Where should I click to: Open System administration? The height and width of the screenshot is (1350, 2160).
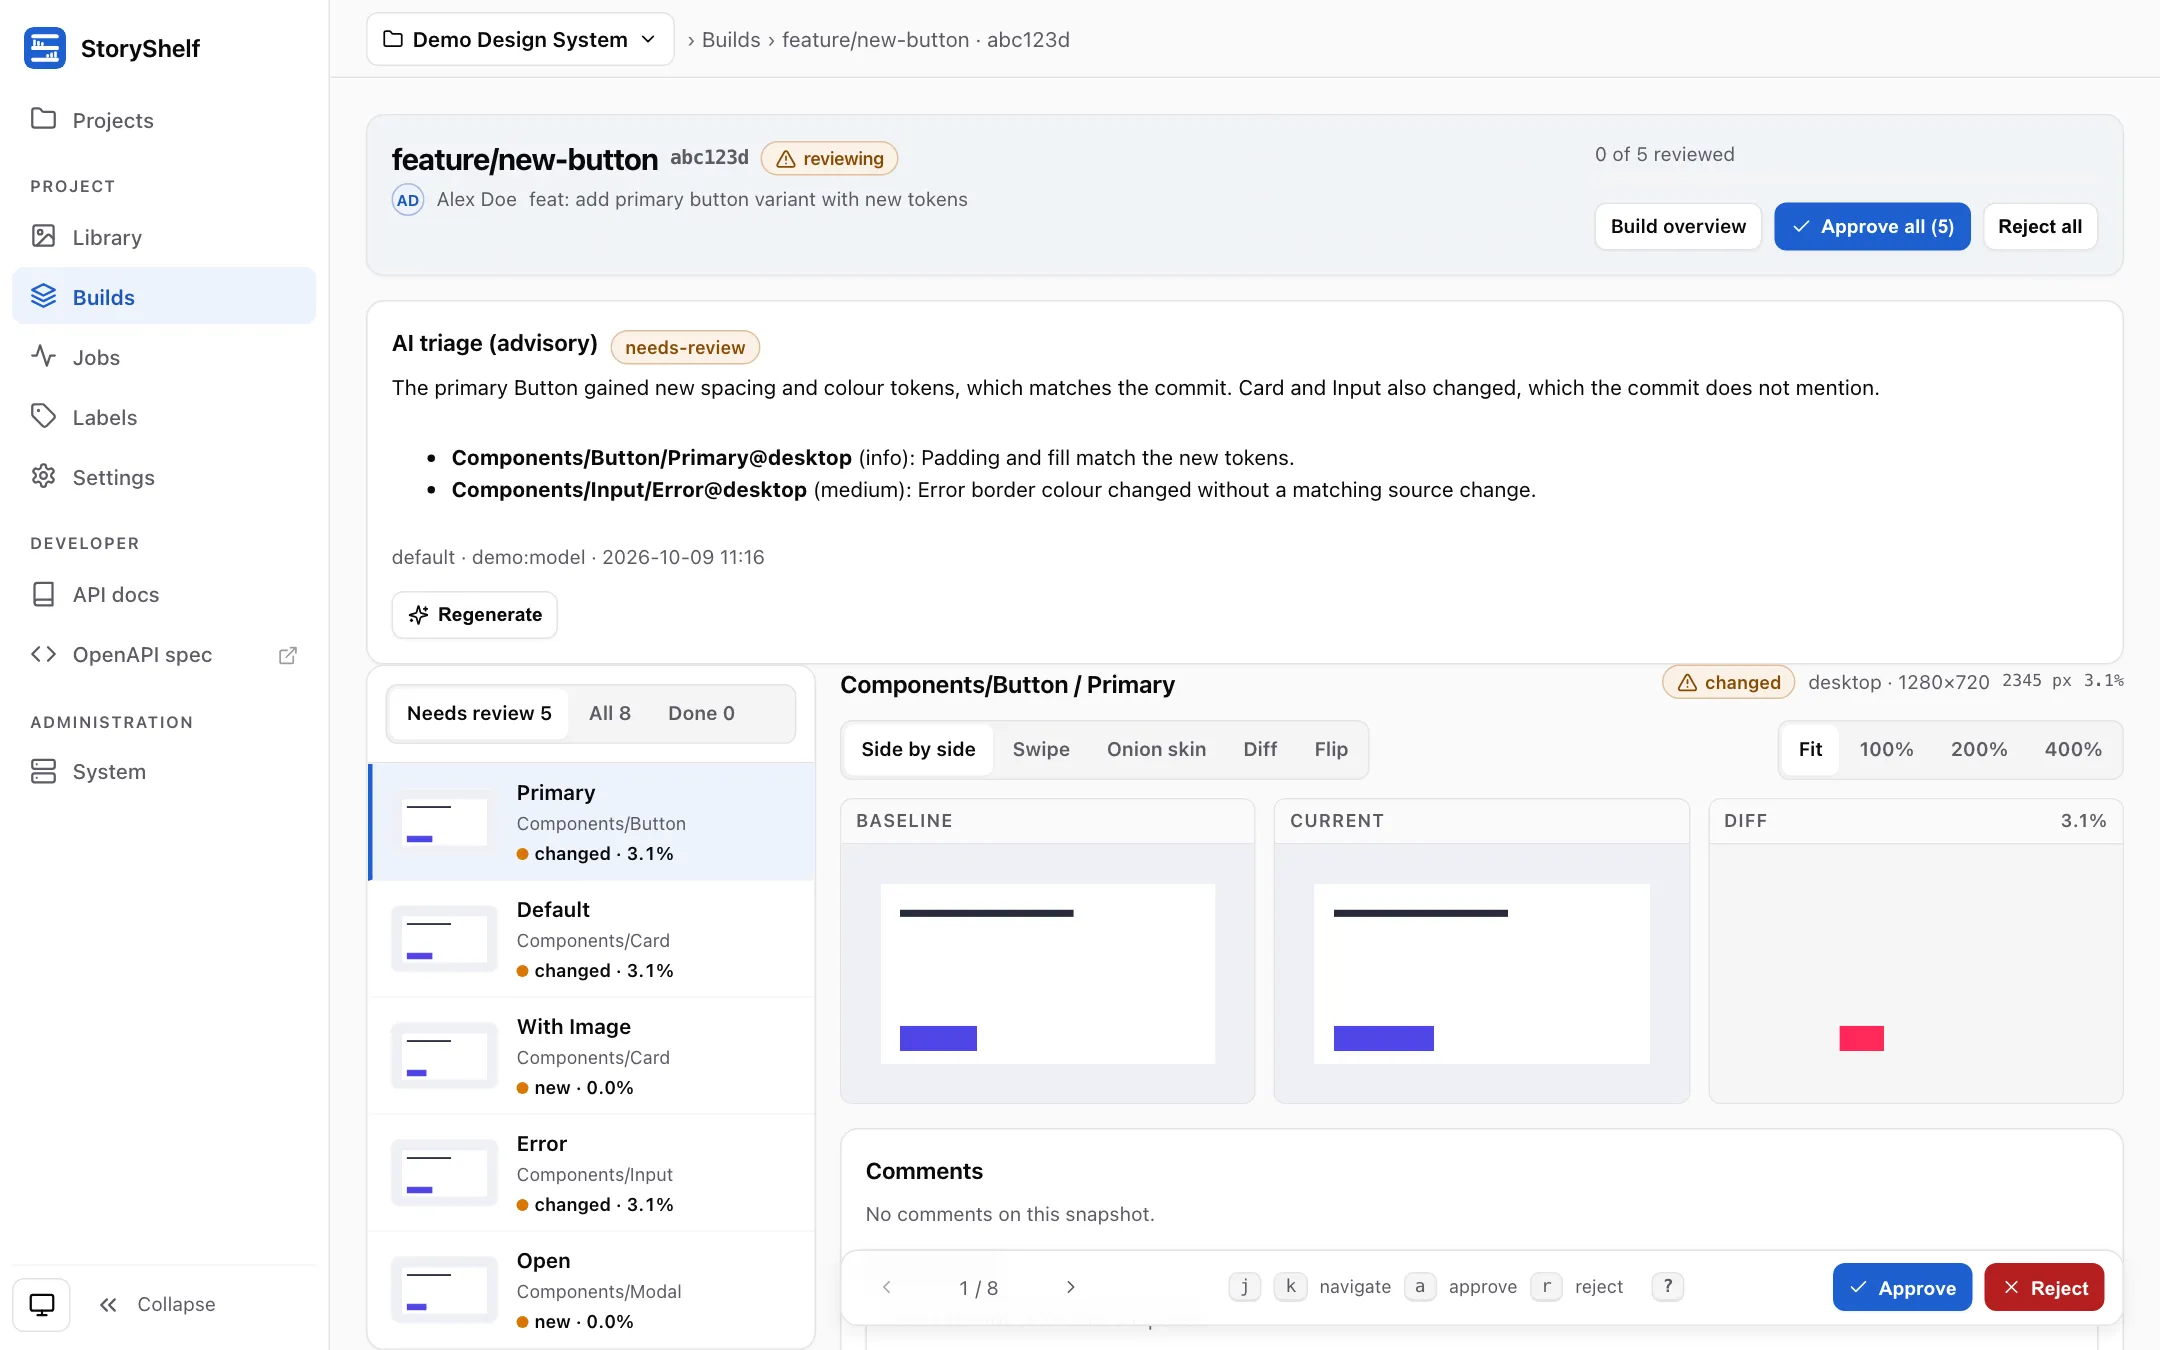click(x=164, y=771)
